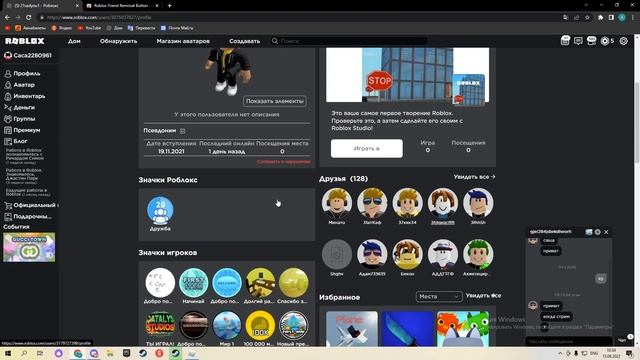This screenshot has height=360, width=640.
Task: Click the Дружба 20 friendship badge
Action: pyautogui.click(x=160, y=211)
